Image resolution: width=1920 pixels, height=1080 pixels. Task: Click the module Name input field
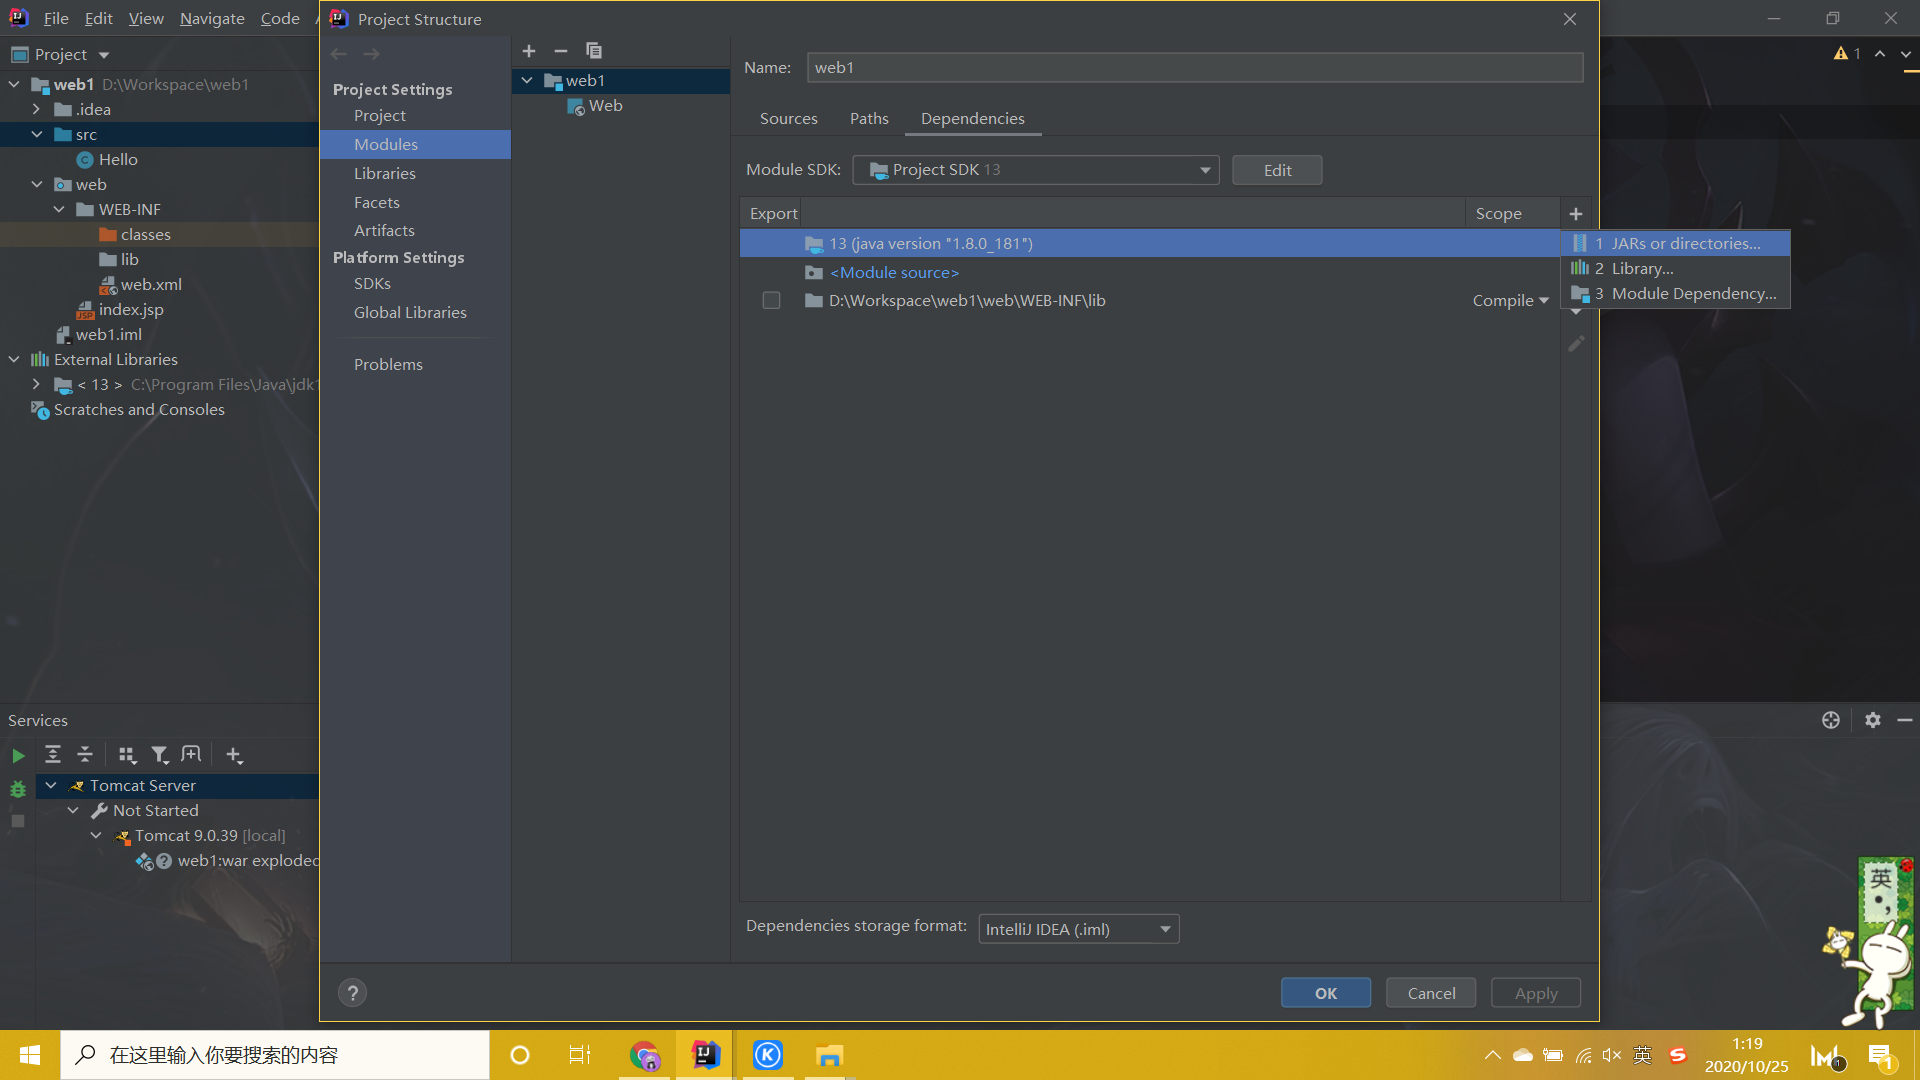click(1195, 68)
